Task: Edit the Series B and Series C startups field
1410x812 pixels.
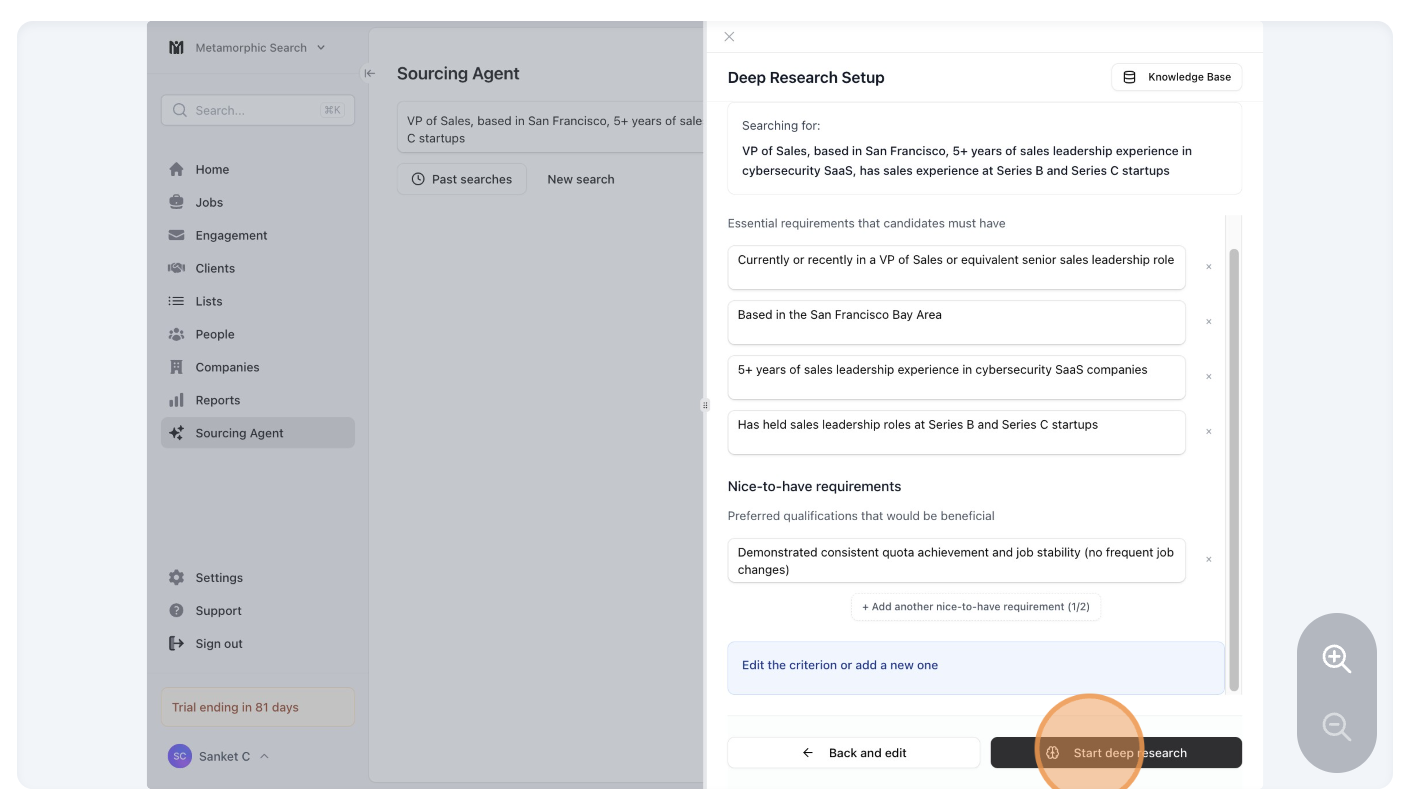Action: pos(957,432)
